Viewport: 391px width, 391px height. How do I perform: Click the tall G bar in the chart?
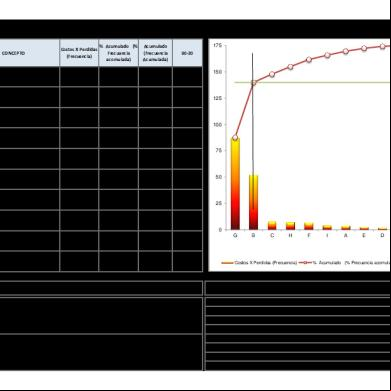(x=235, y=184)
